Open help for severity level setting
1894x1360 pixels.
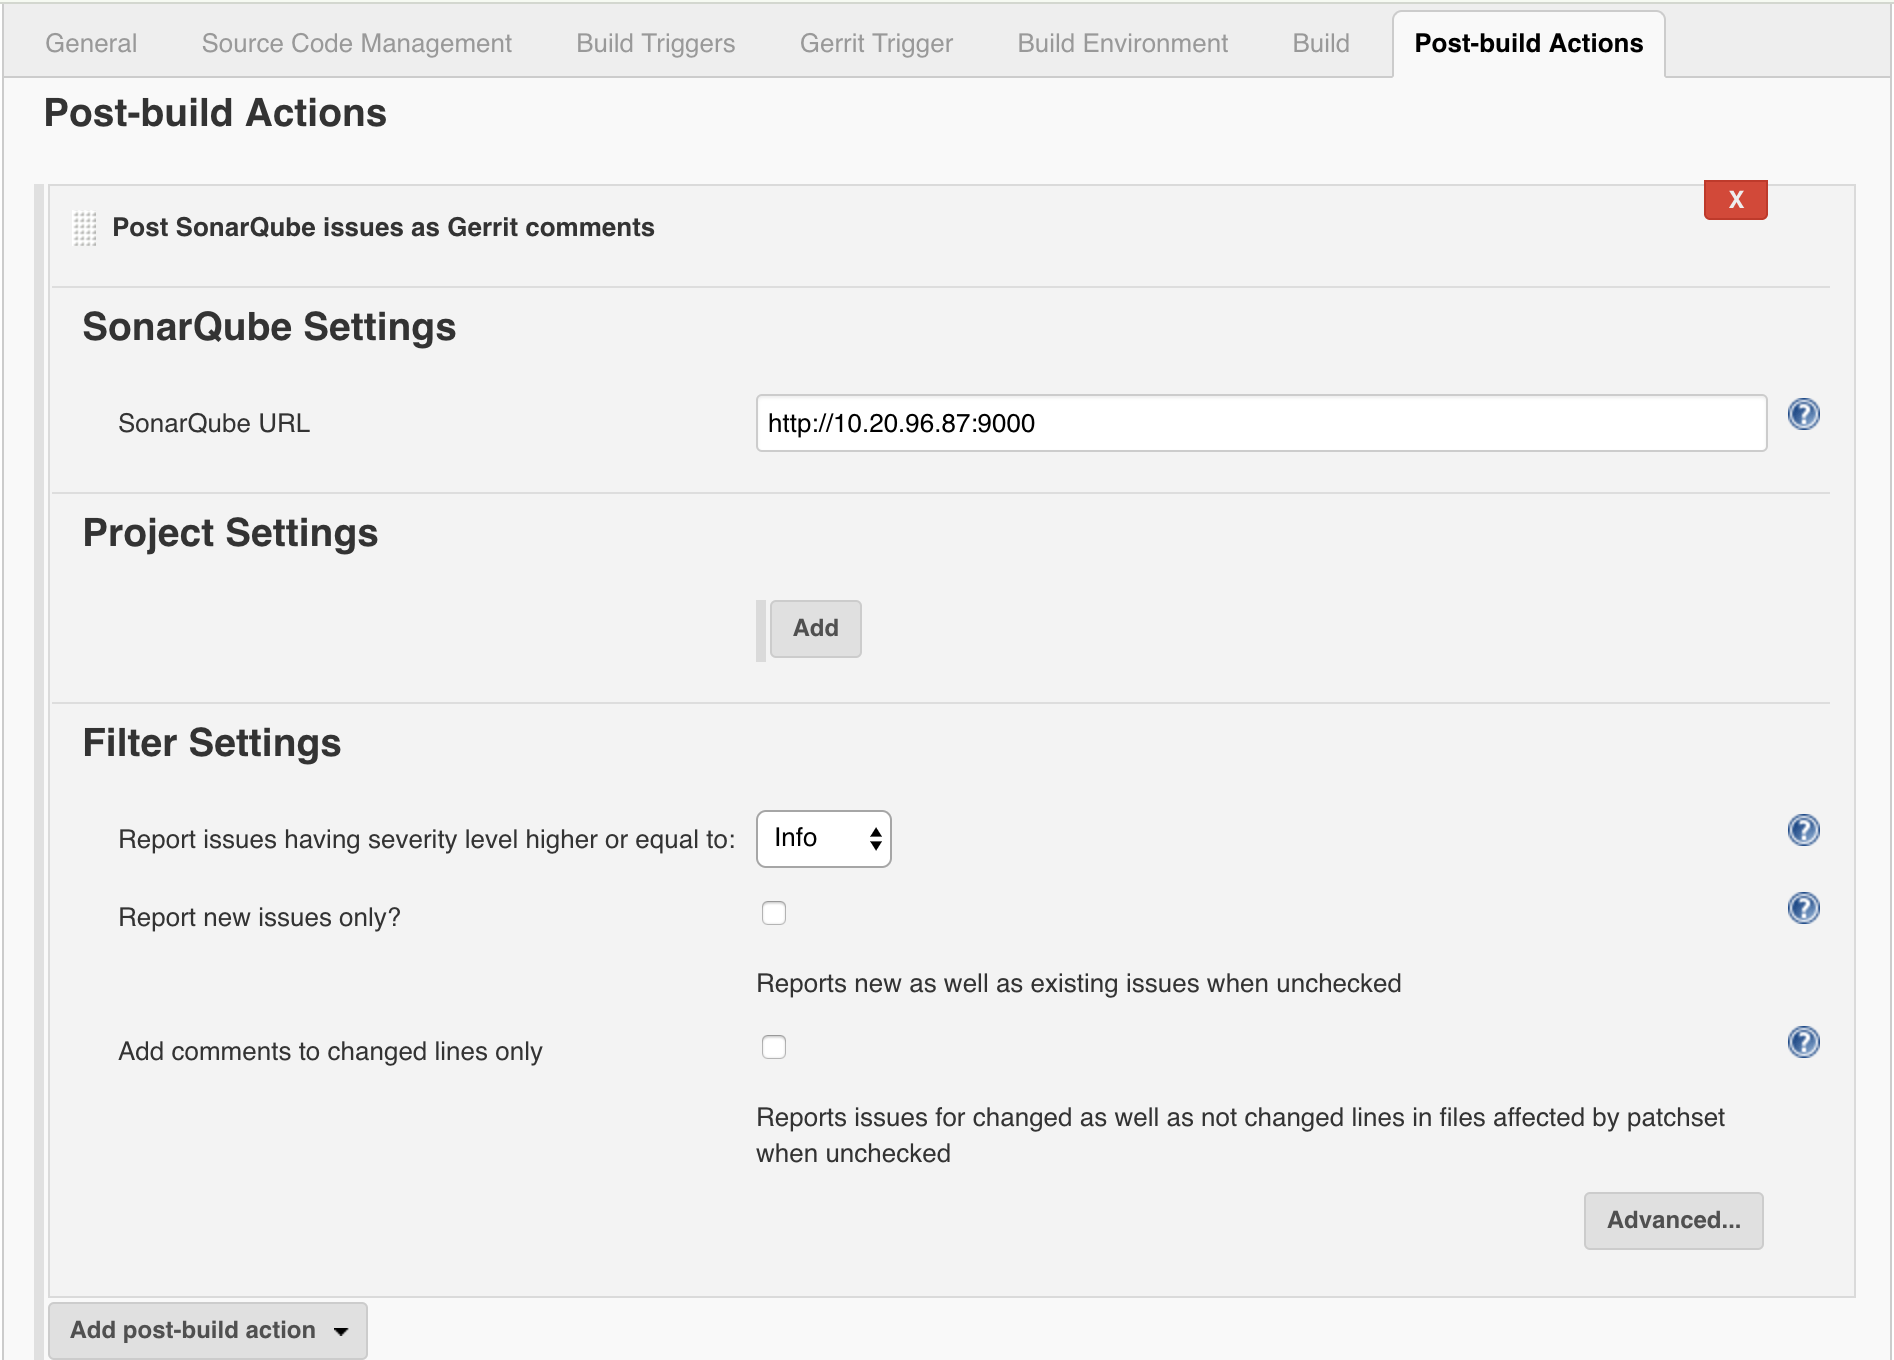coord(1803,830)
